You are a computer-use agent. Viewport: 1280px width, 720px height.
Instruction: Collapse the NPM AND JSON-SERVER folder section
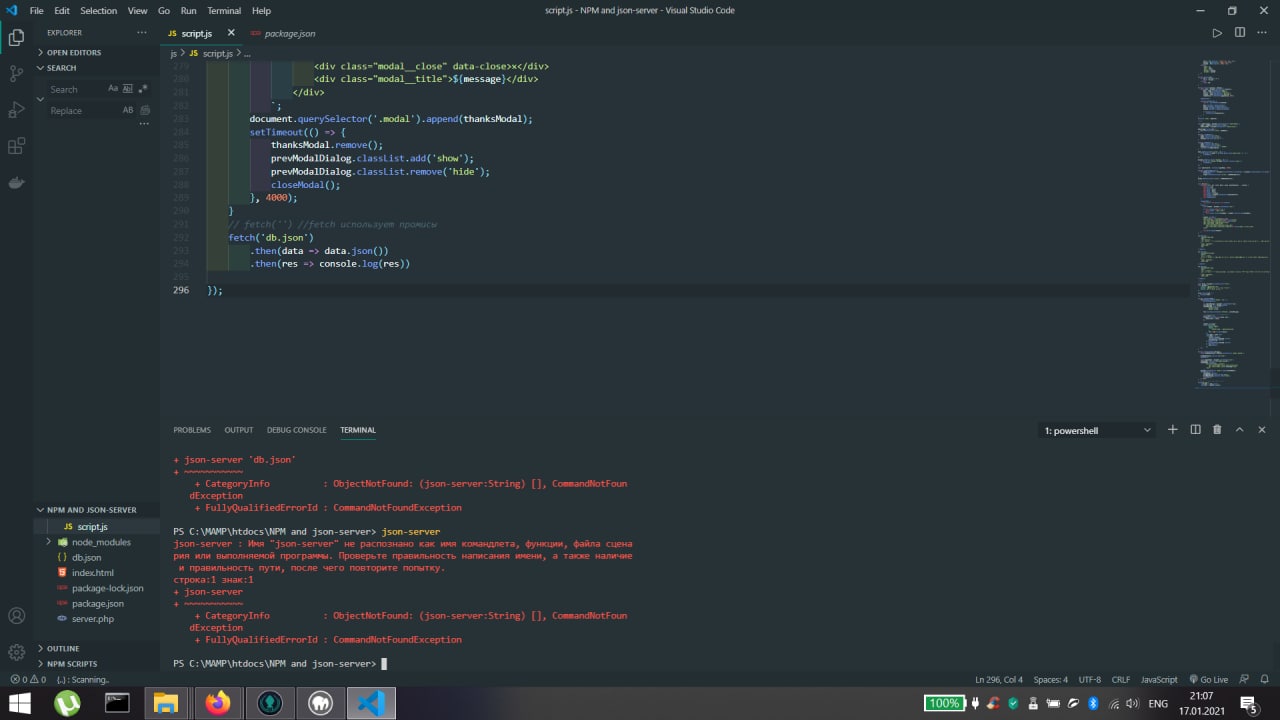coord(92,510)
